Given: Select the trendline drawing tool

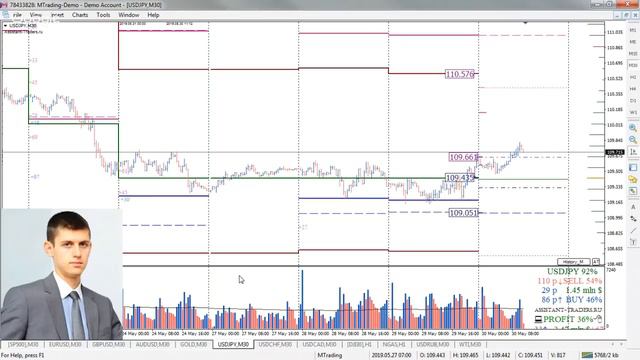Looking at the screenshot, I should (x=633, y=231).
